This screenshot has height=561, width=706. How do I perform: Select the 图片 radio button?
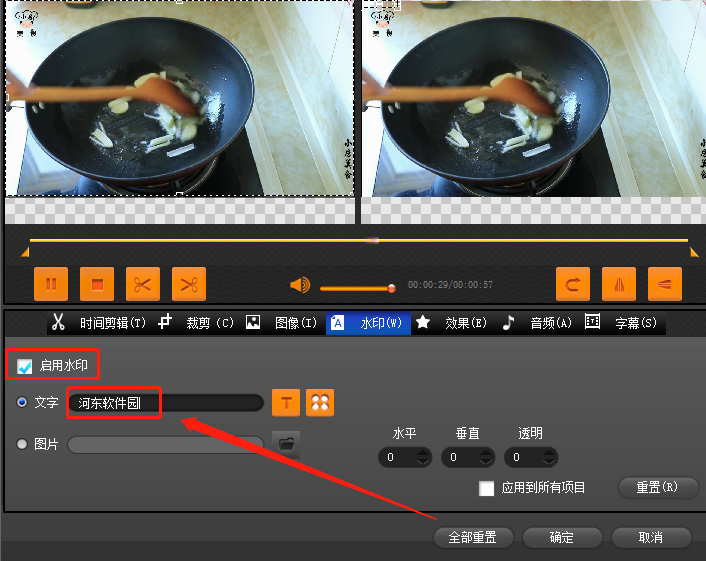click(x=22, y=444)
